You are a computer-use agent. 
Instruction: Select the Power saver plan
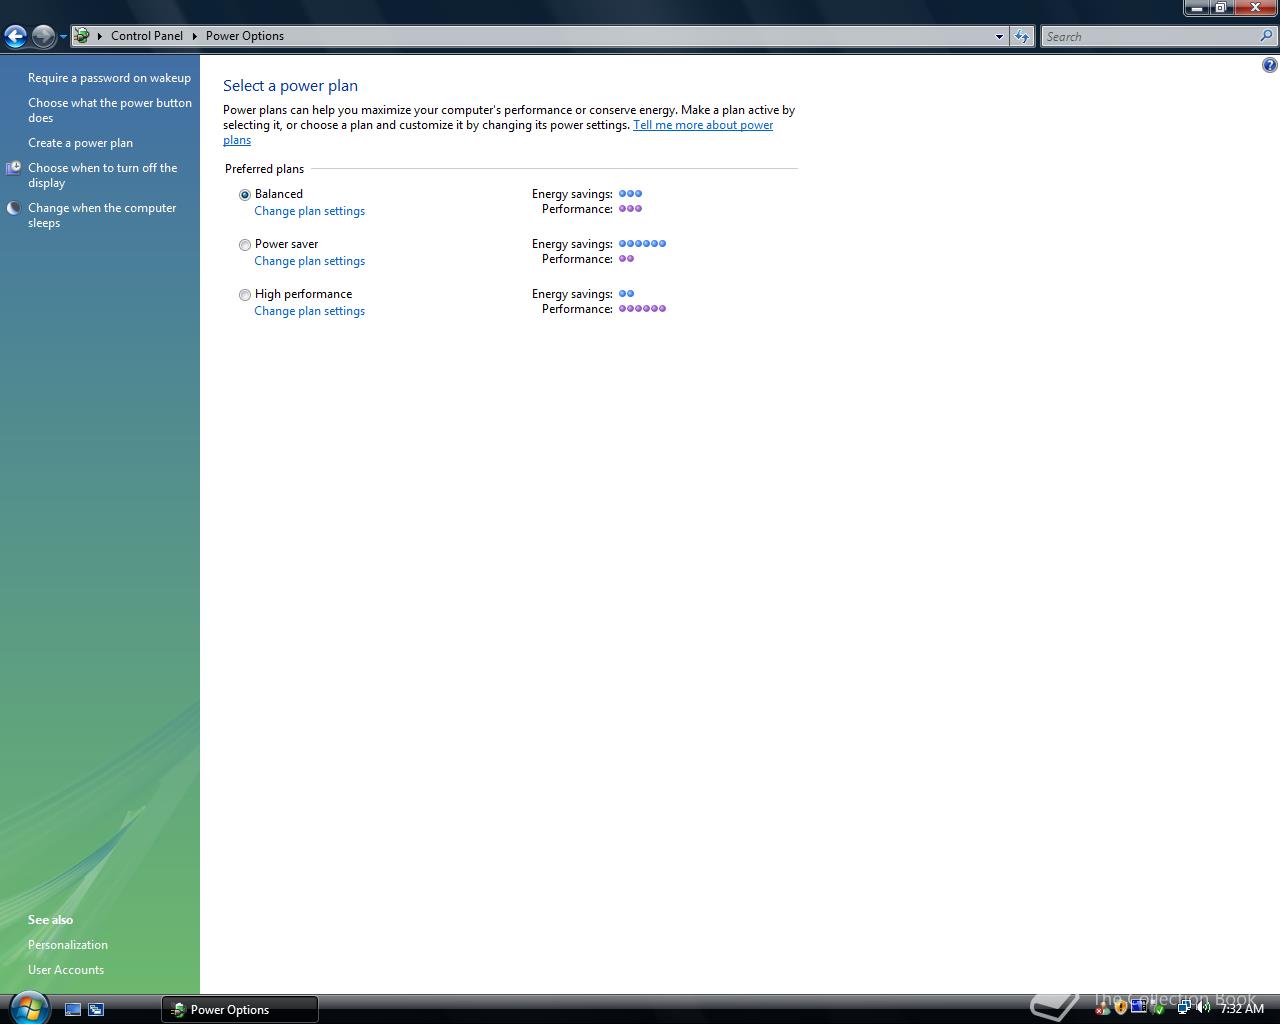(x=245, y=245)
